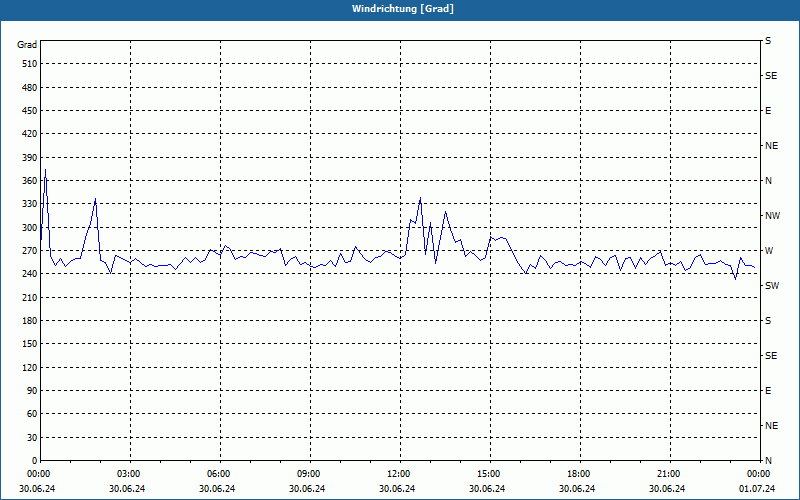Pick the NE compass label level with 30
Viewport: 800px width, 500px height.
pyautogui.click(x=771, y=426)
